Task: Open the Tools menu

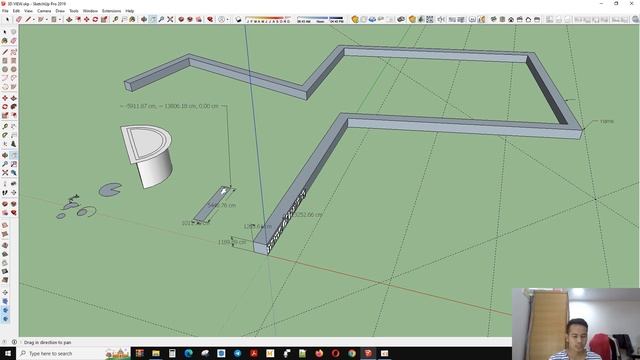Action: tap(74, 11)
